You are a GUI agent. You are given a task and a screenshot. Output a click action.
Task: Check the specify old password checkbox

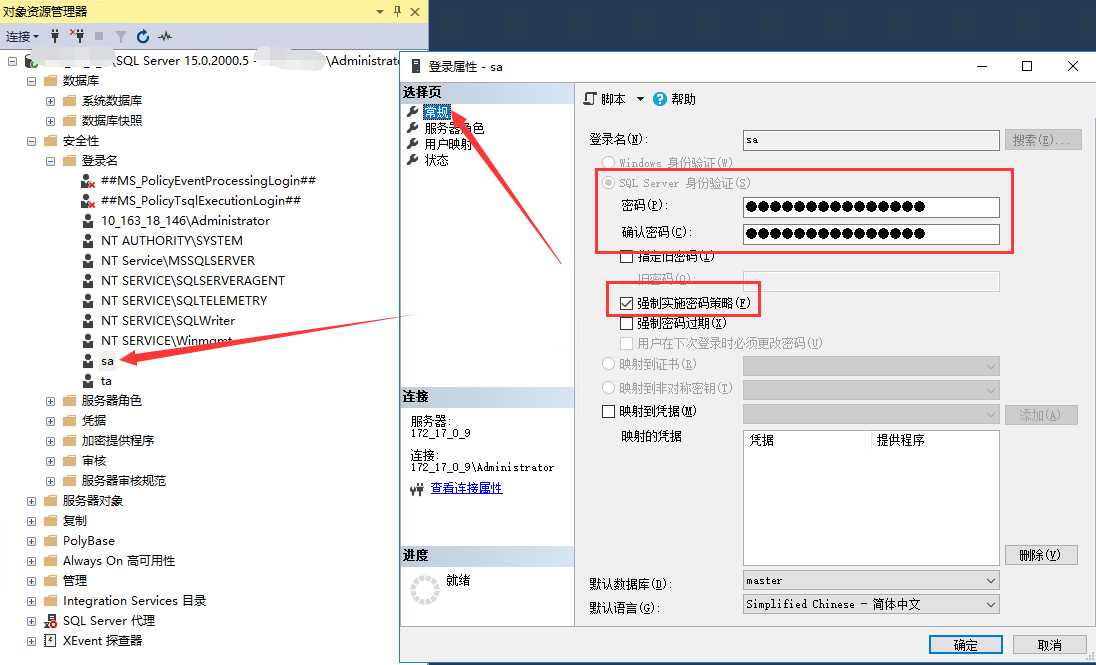click(627, 257)
